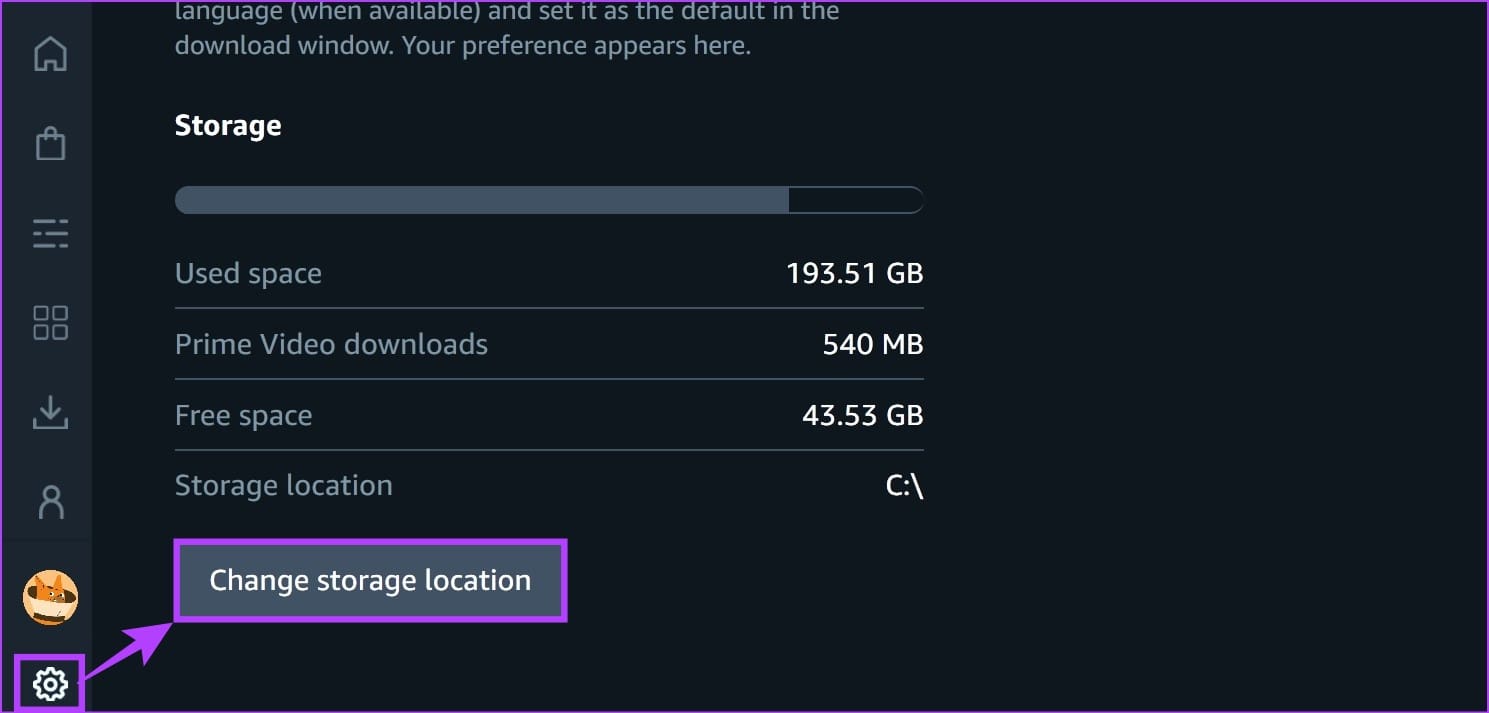Screen dimensions: 1489x713
Task: Select the Used space row
Action: click(x=248, y=272)
